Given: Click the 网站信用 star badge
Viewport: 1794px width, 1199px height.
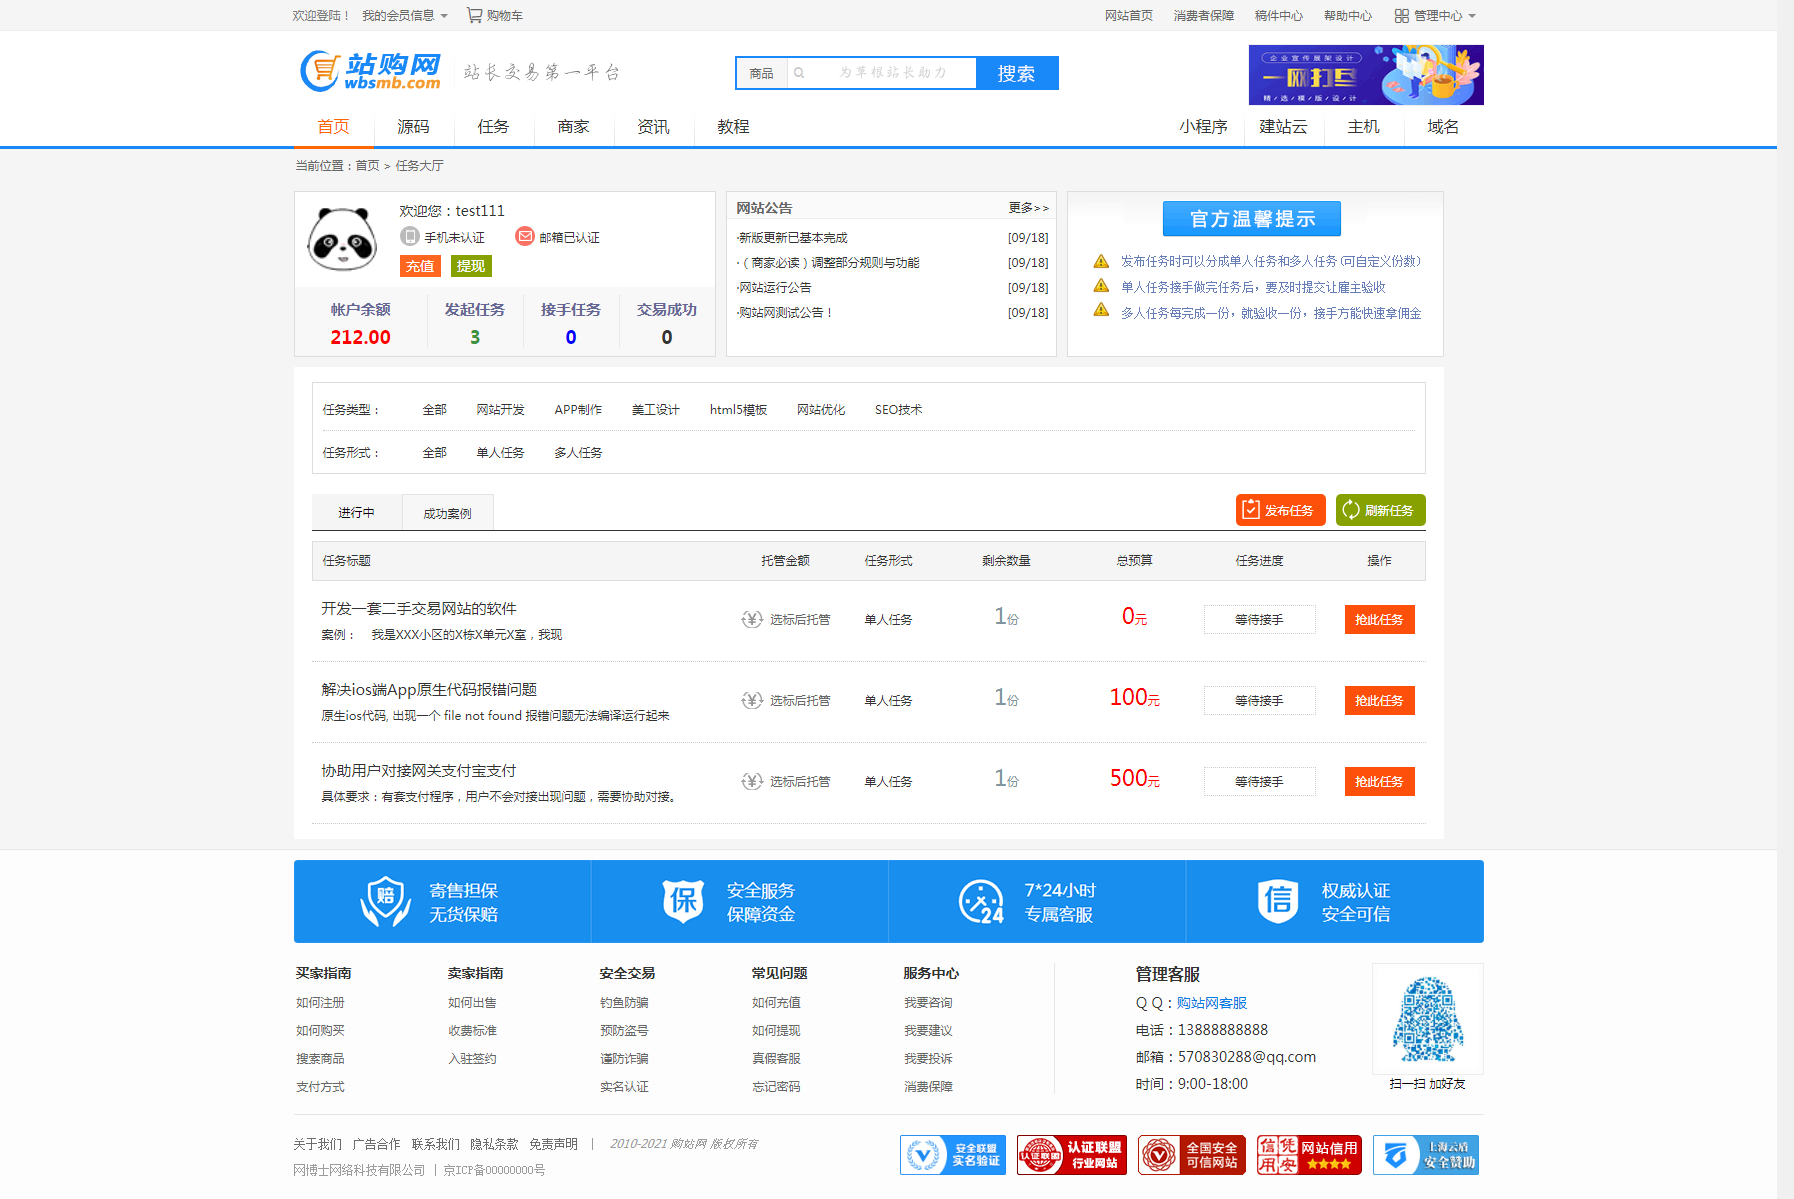Looking at the screenshot, I should pyautogui.click(x=1309, y=1155).
